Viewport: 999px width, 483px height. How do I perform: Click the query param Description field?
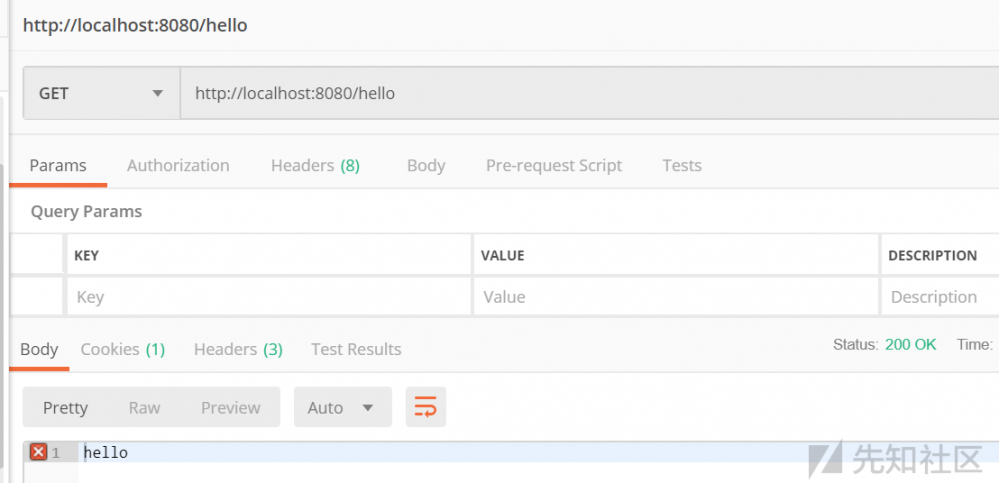pos(938,297)
